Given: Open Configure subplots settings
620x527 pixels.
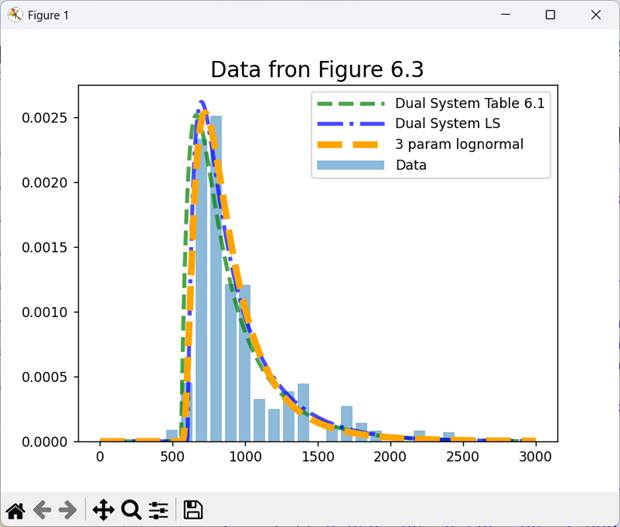Looking at the screenshot, I should [159, 510].
